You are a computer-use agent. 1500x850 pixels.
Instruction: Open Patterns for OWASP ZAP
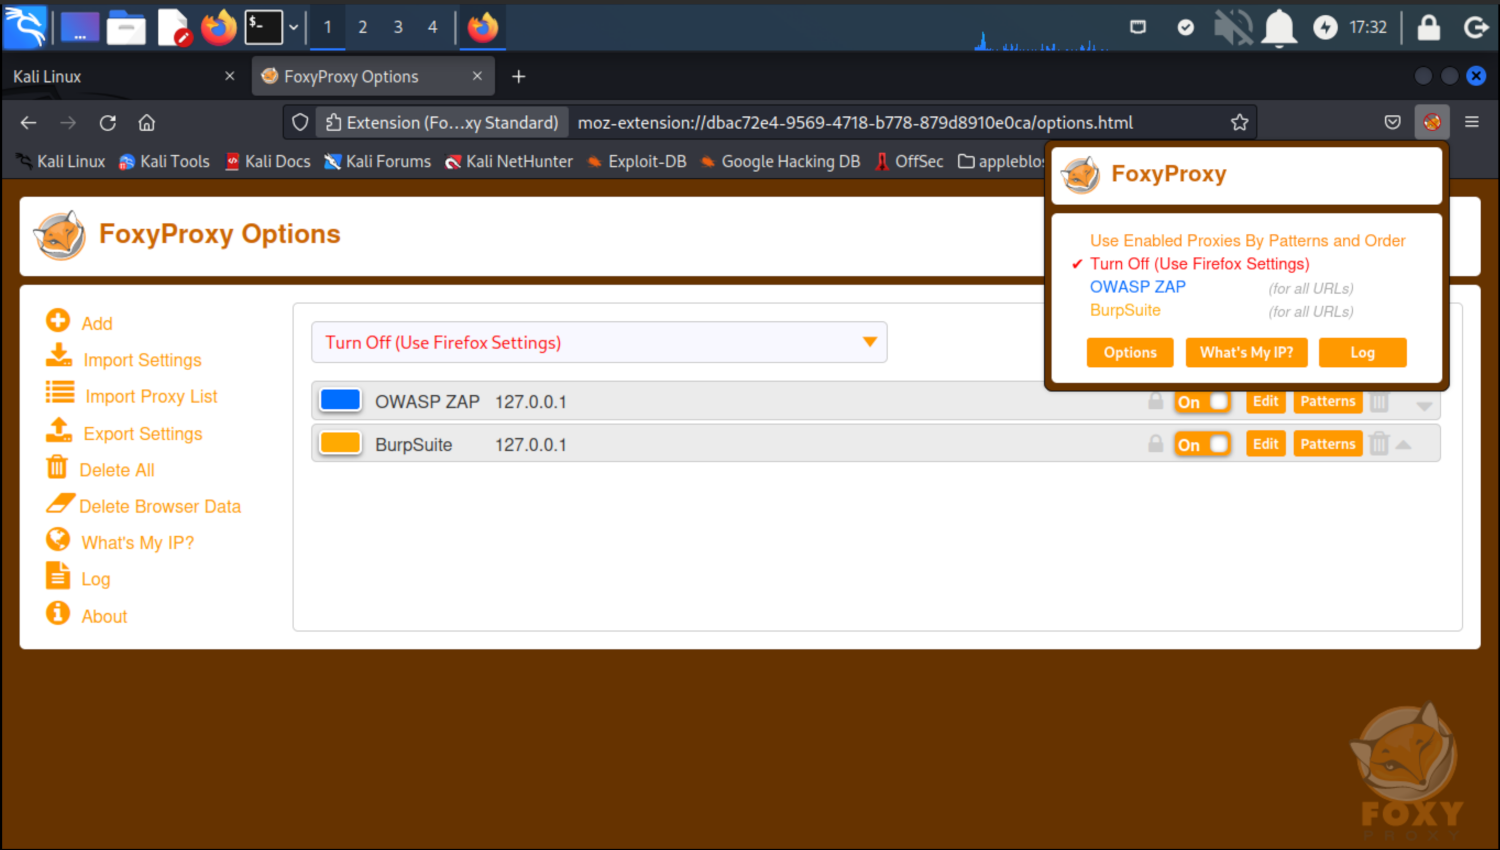[x=1328, y=401]
